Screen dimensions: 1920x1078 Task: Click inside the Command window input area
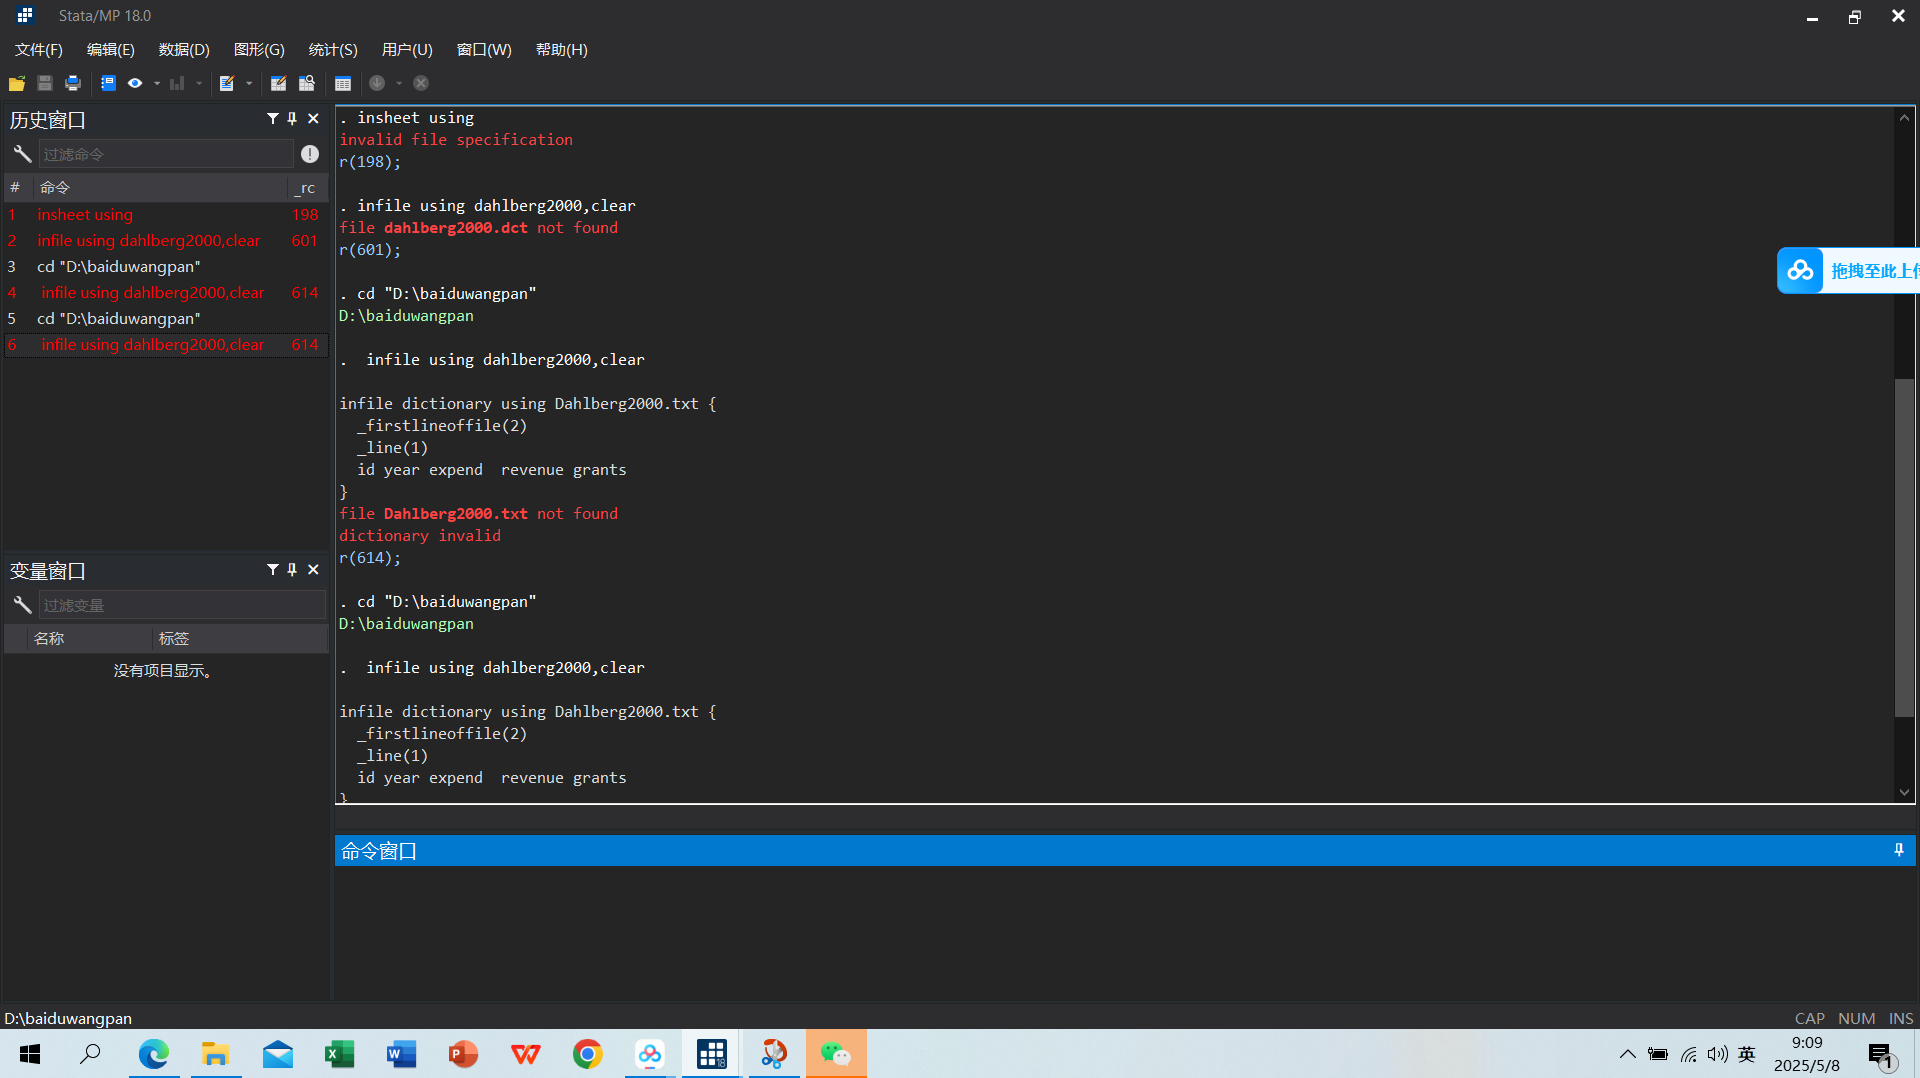(1124, 932)
